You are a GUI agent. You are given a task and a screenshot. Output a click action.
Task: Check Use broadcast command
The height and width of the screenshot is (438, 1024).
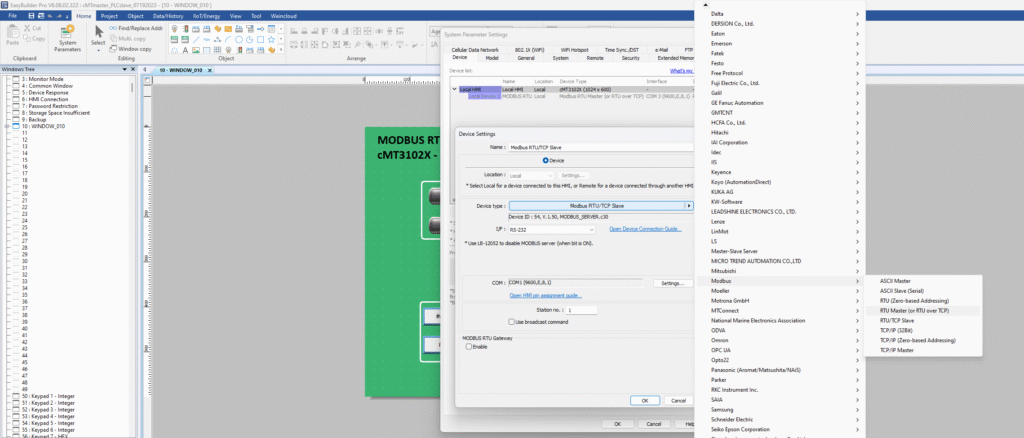(x=511, y=322)
